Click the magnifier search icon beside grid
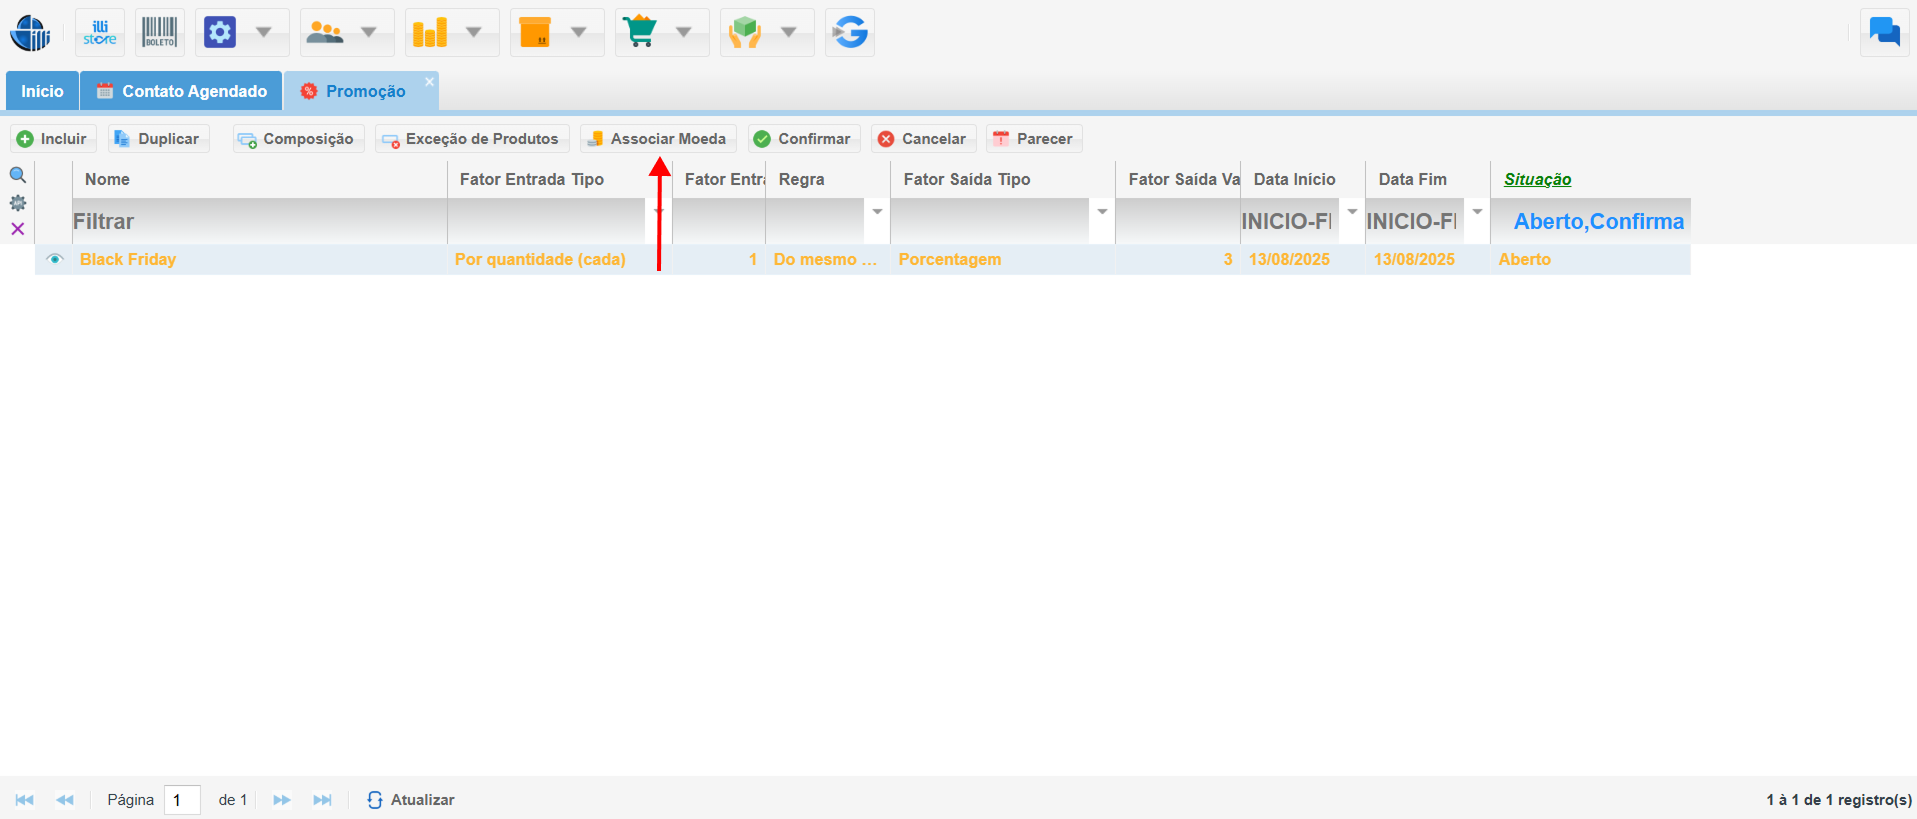1917x819 pixels. (17, 176)
